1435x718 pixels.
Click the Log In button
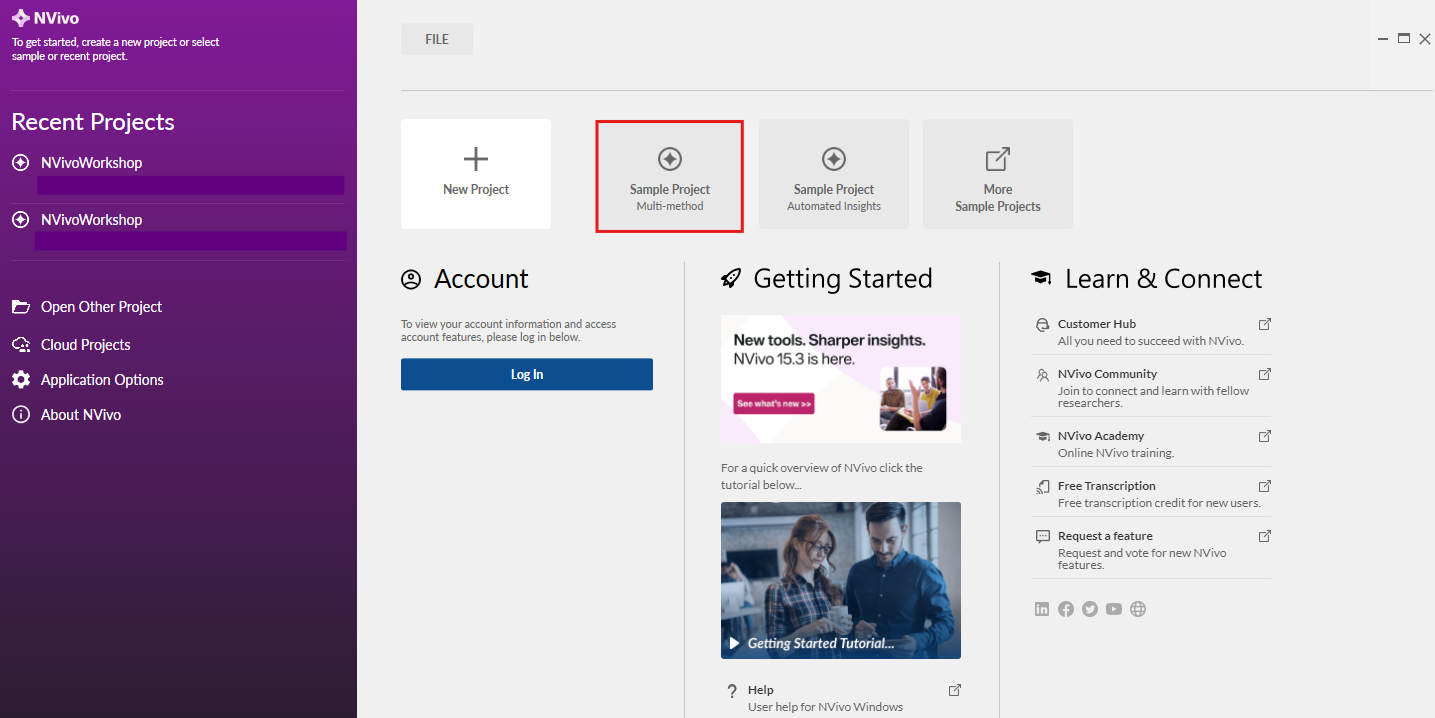(527, 374)
